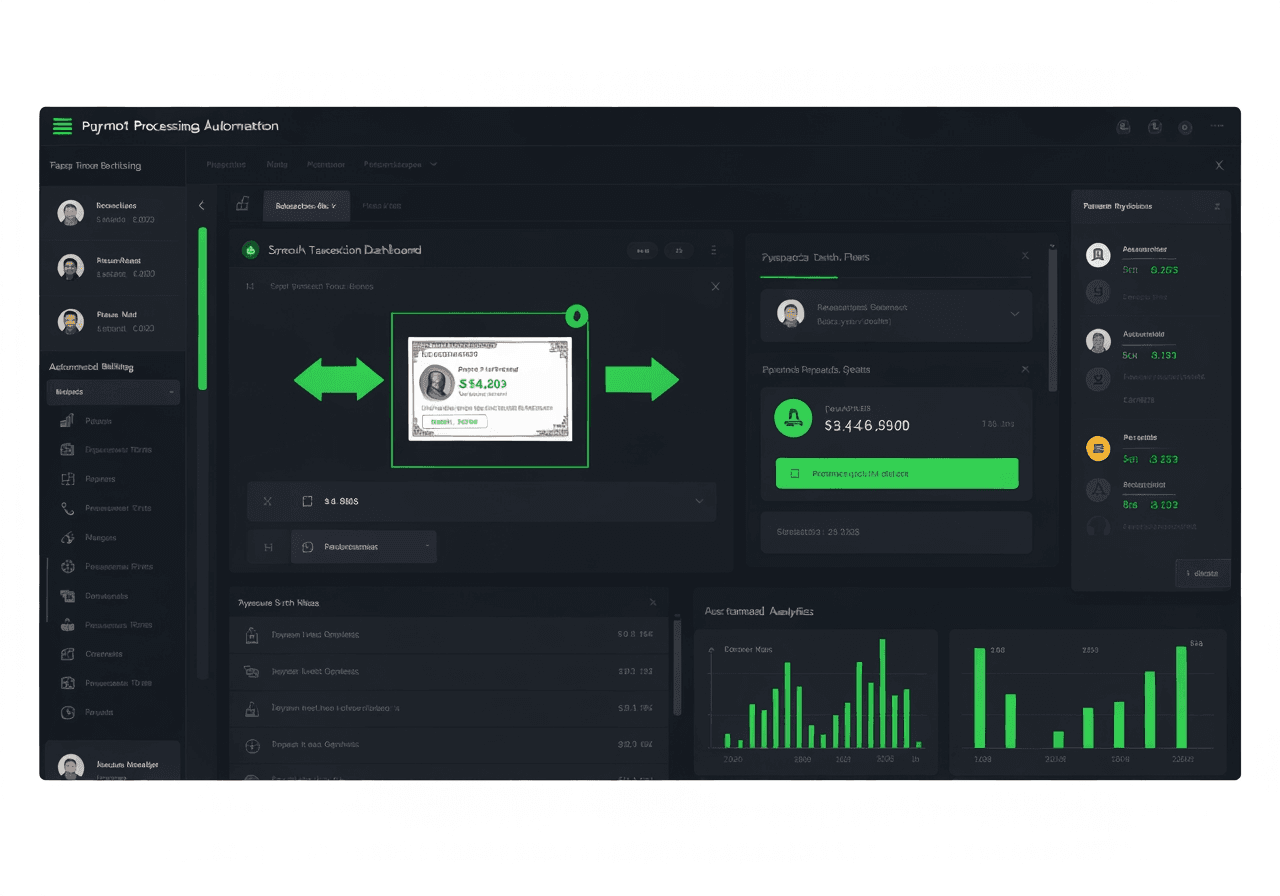This screenshot has height=896, width=1280.
Task: Click the H icon left of the clock dropdown
Action: click(267, 547)
